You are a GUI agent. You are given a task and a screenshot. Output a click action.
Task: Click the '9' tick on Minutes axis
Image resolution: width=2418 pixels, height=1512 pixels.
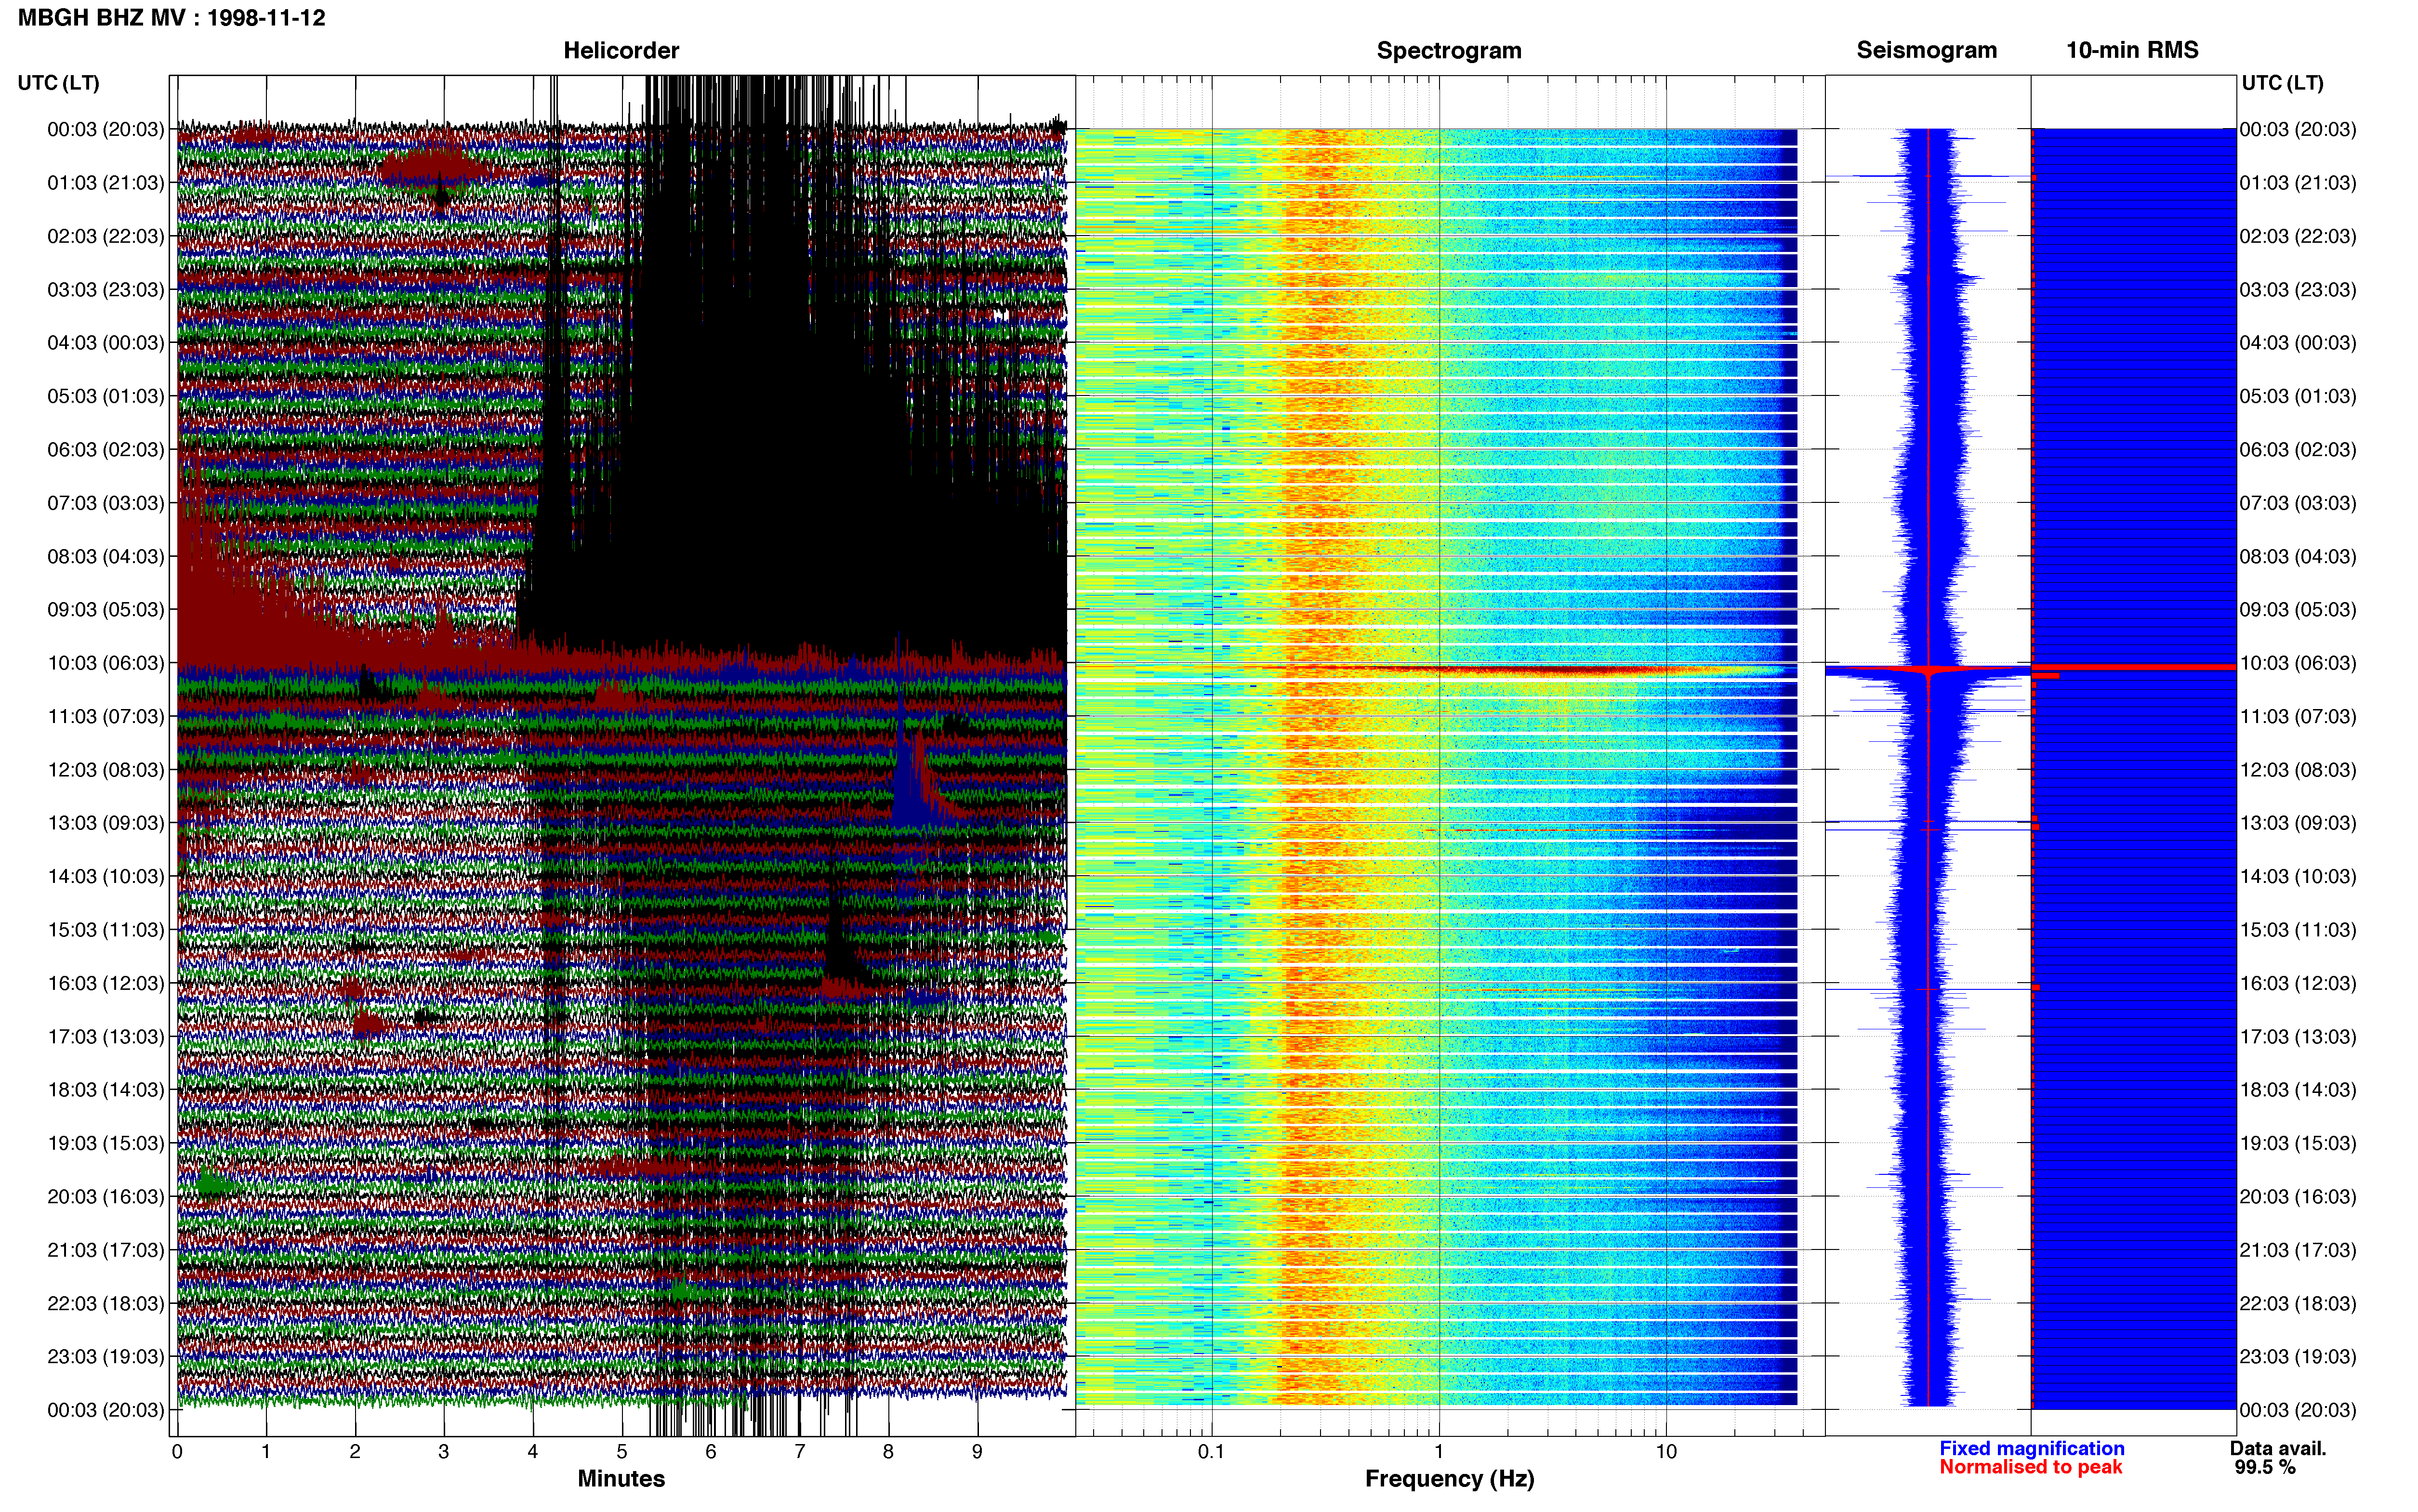point(977,1452)
